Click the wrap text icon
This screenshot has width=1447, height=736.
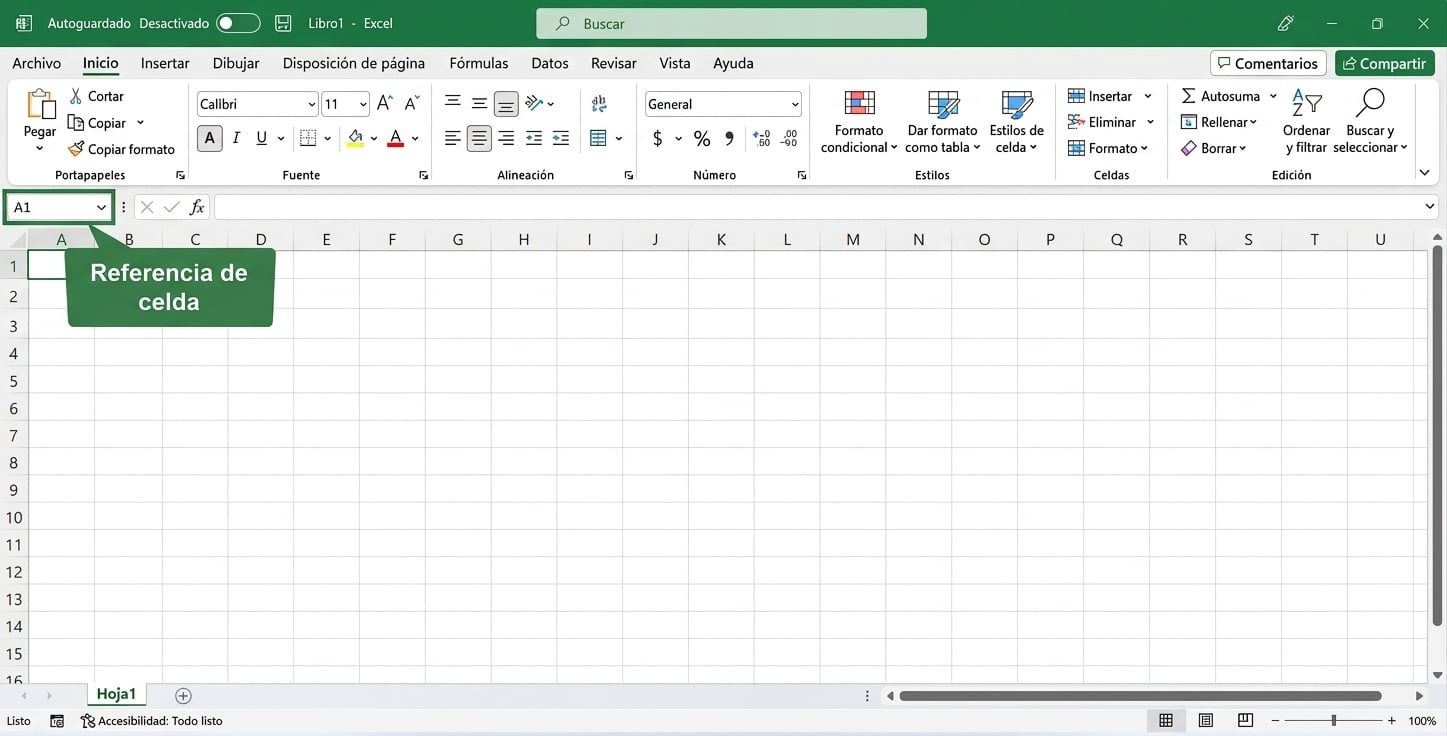(599, 103)
